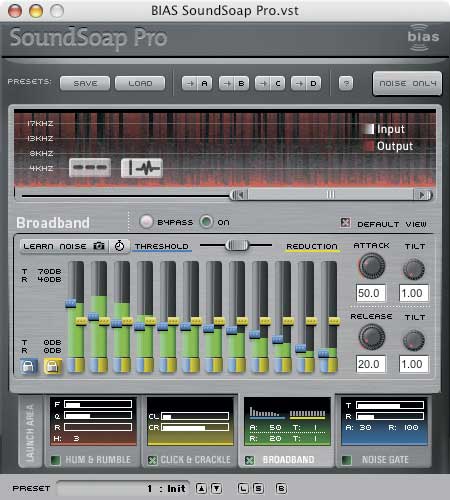Image resolution: width=450 pixels, height=500 pixels.
Task: Click the Hum & Rumble Q bar
Action: pos(98,416)
